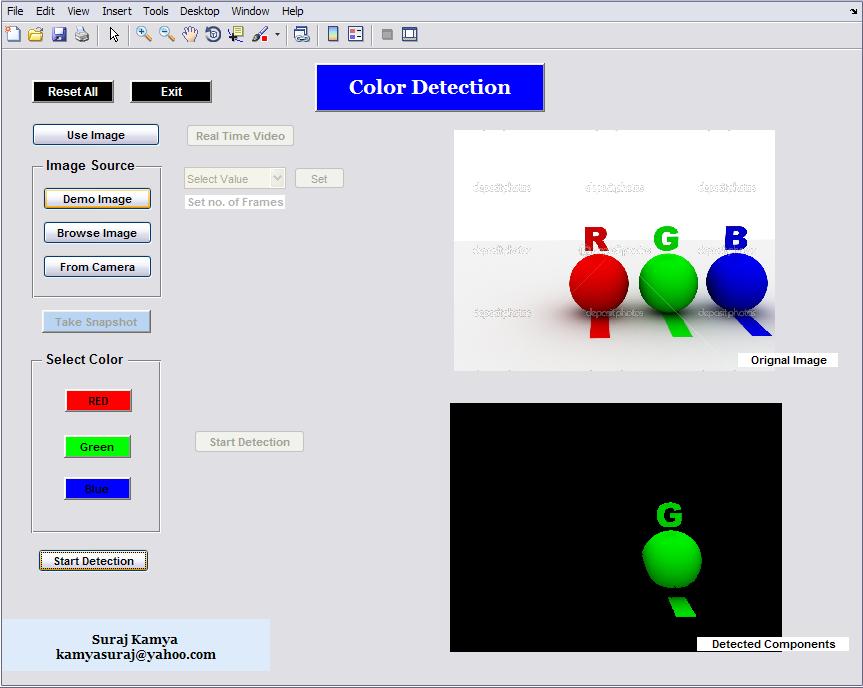Enable the Pan hand tool

(190, 34)
